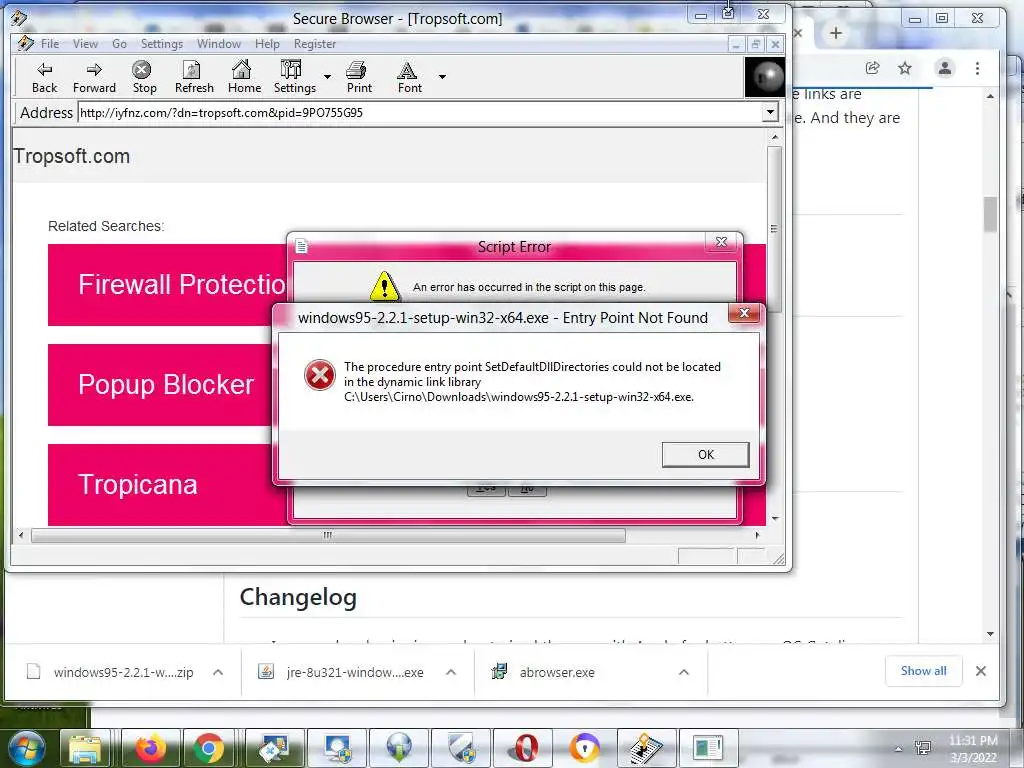Image resolution: width=1024 pixels, height=768 pixels.
Task: Click the Tropsoft.com page heading
Action: coord(72,156)
